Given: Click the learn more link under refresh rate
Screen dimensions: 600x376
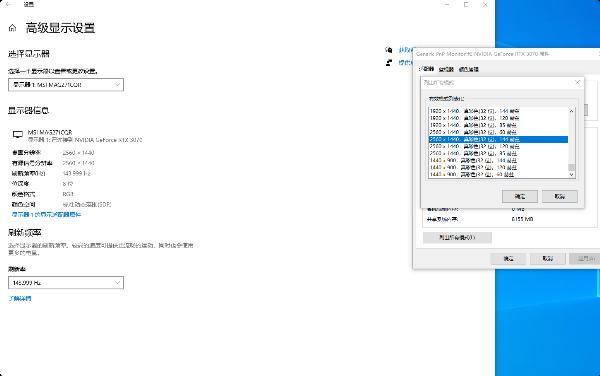Looking at the screenshot, I should click(x=20, y=298).
